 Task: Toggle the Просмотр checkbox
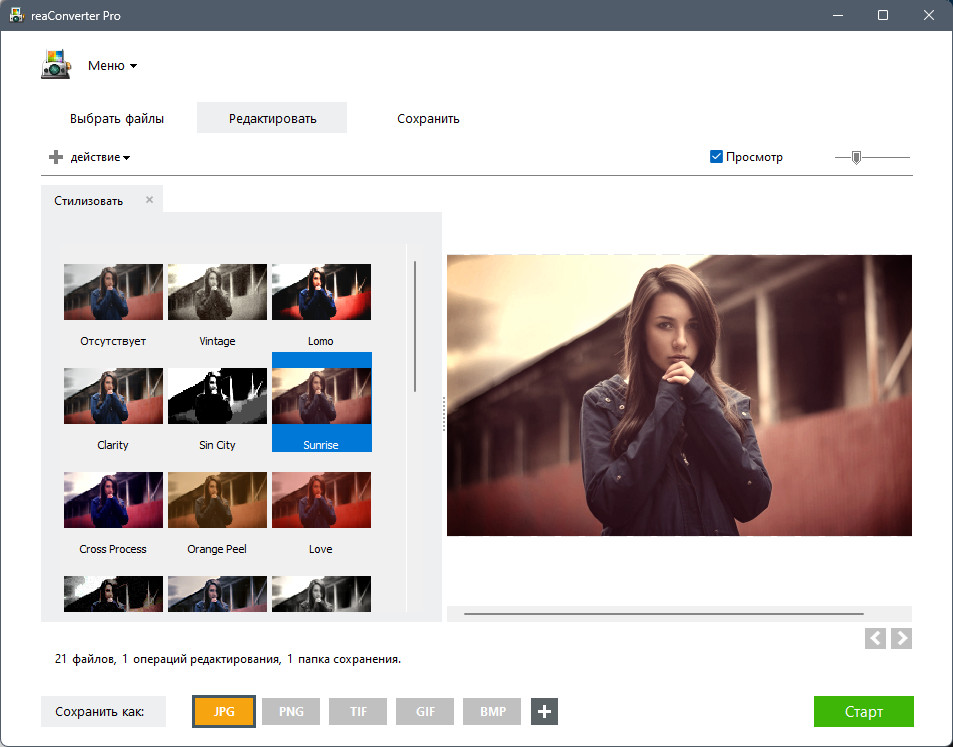(x=716, y=157)
